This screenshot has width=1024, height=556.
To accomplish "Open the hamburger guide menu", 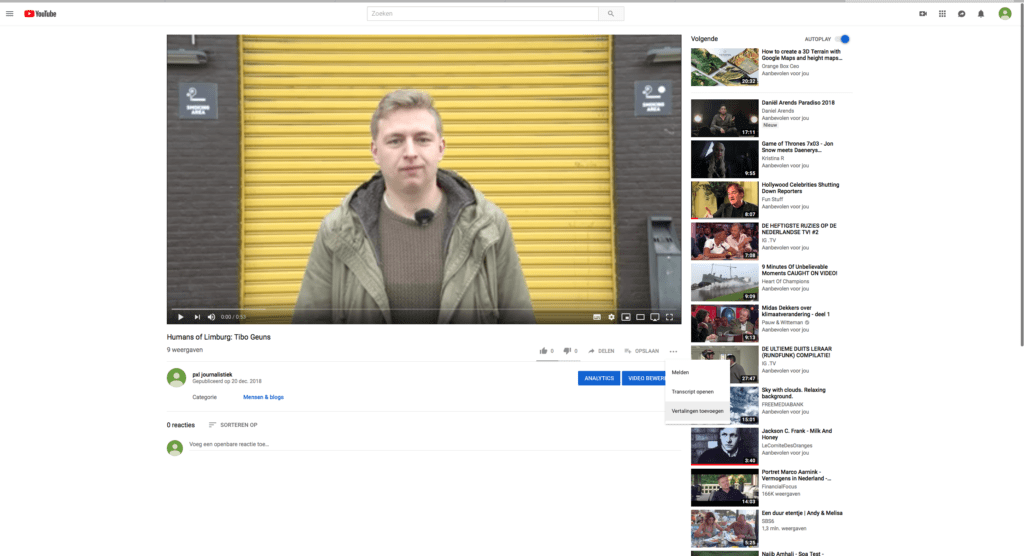I will (x=10, y=13).
